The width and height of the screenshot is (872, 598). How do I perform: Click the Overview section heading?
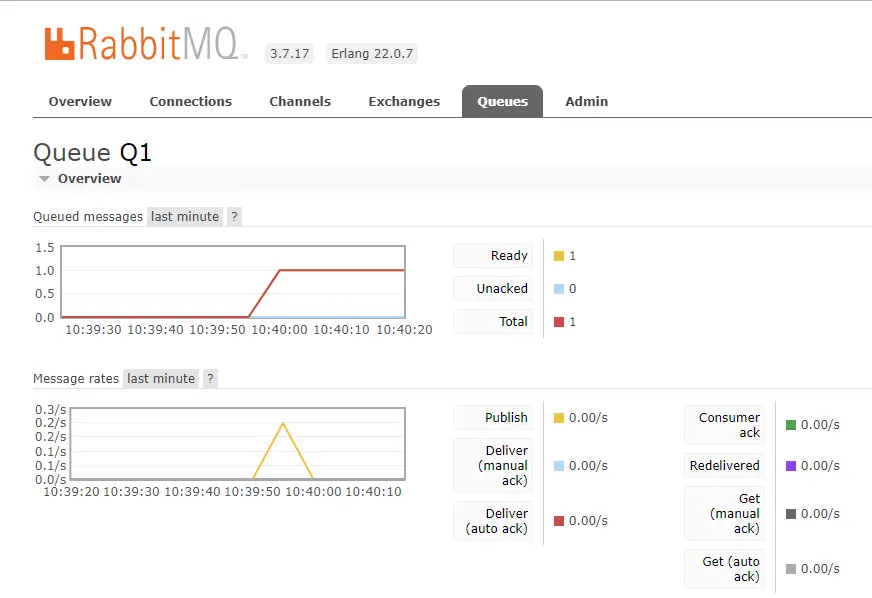(90, 179)
